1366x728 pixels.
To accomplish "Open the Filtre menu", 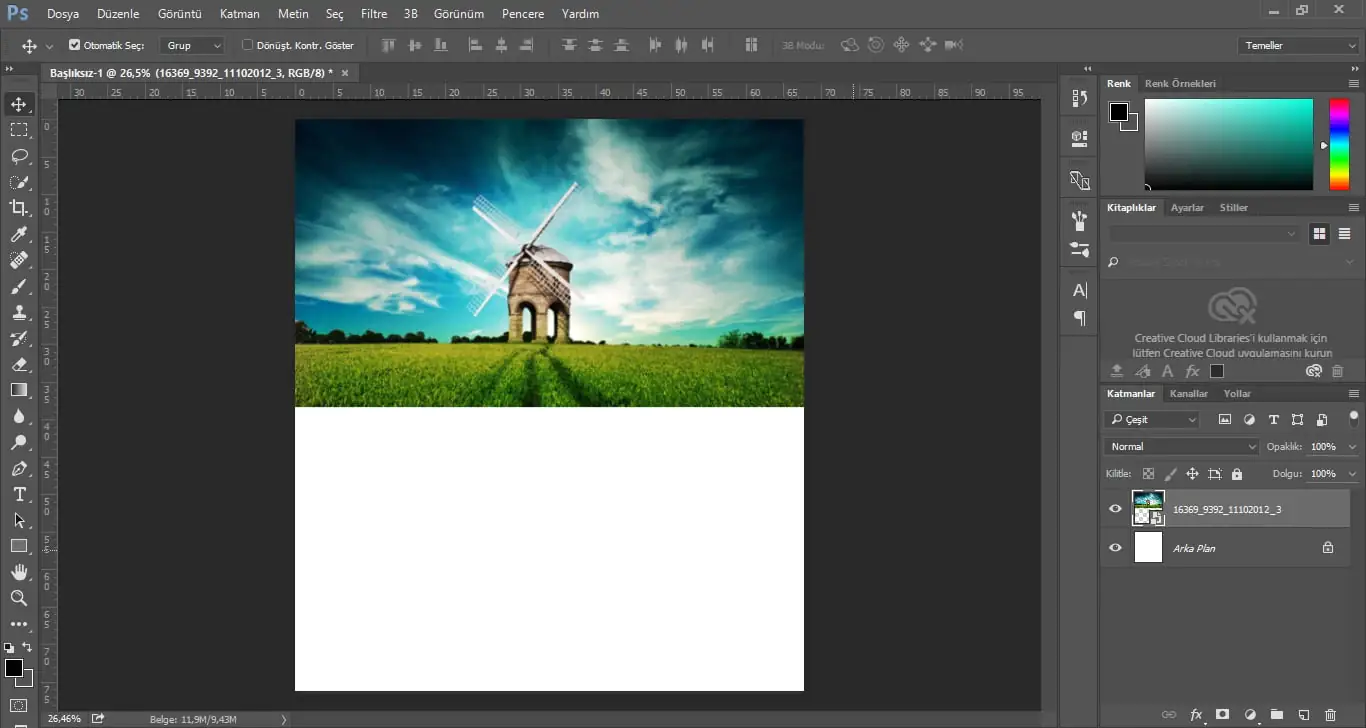I will coord(374,14).
